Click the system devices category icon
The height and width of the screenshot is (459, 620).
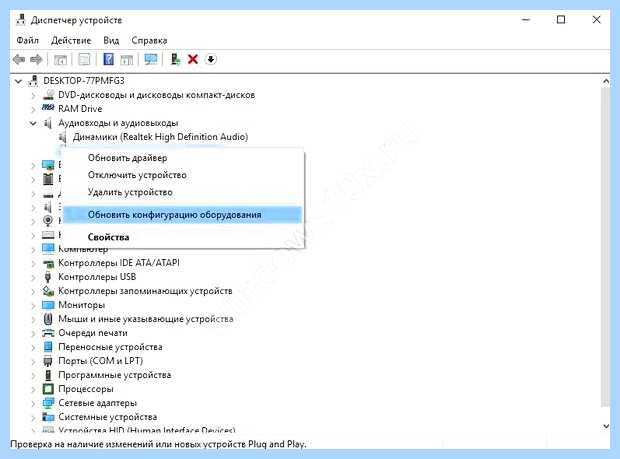tap(48, 417)
